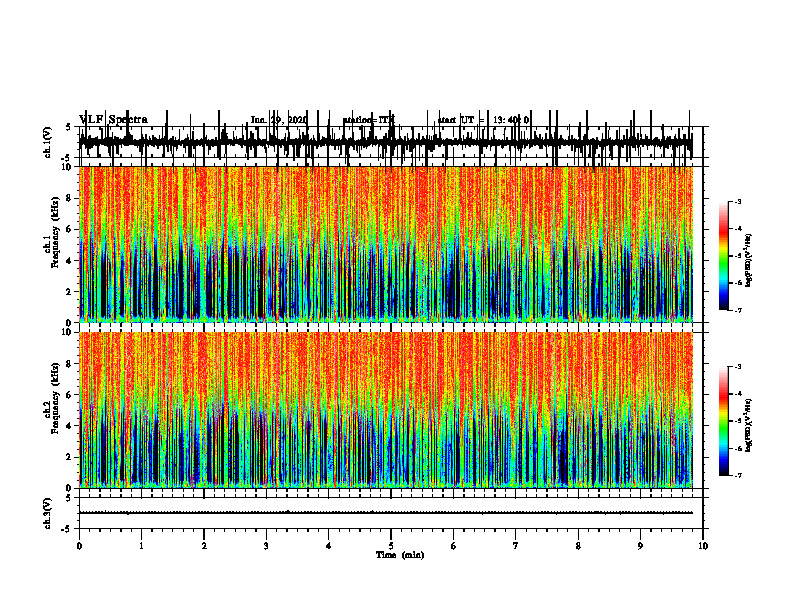Click the '-7' value on ch.2 colorbar
This screenshot has height=612, width=792.
[737, 476]
